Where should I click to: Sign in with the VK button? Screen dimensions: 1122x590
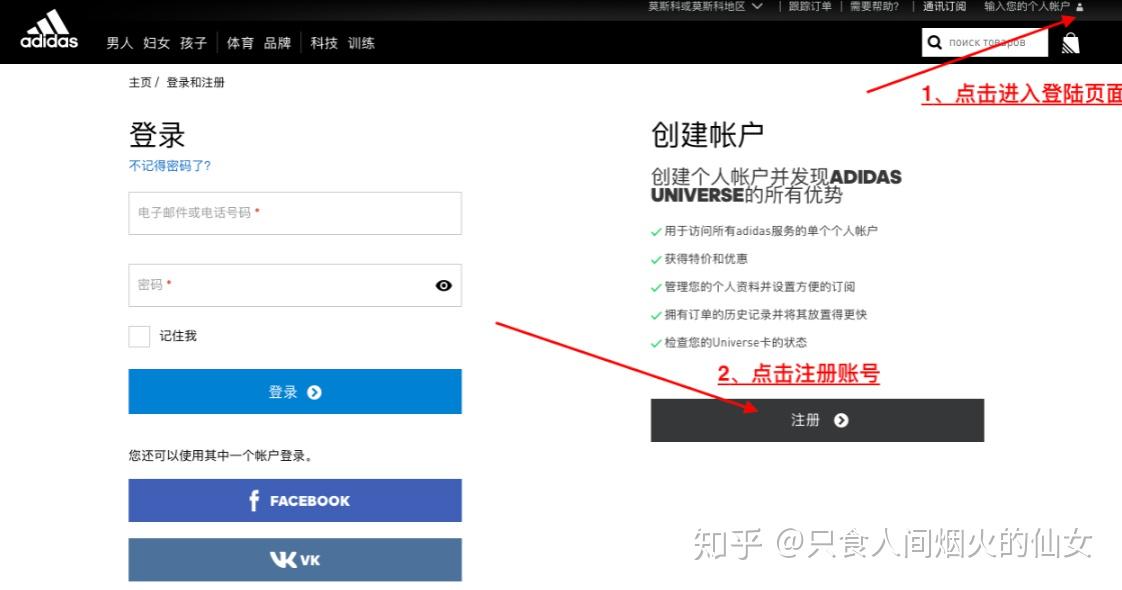[295, 560]
